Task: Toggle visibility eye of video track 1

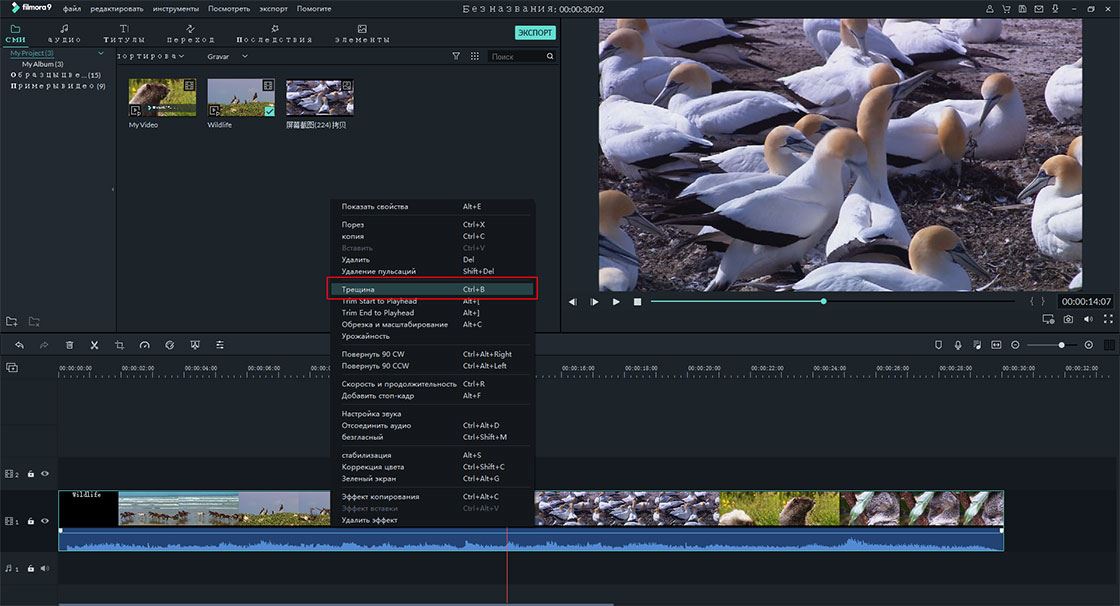Action: tap(45, 521)
